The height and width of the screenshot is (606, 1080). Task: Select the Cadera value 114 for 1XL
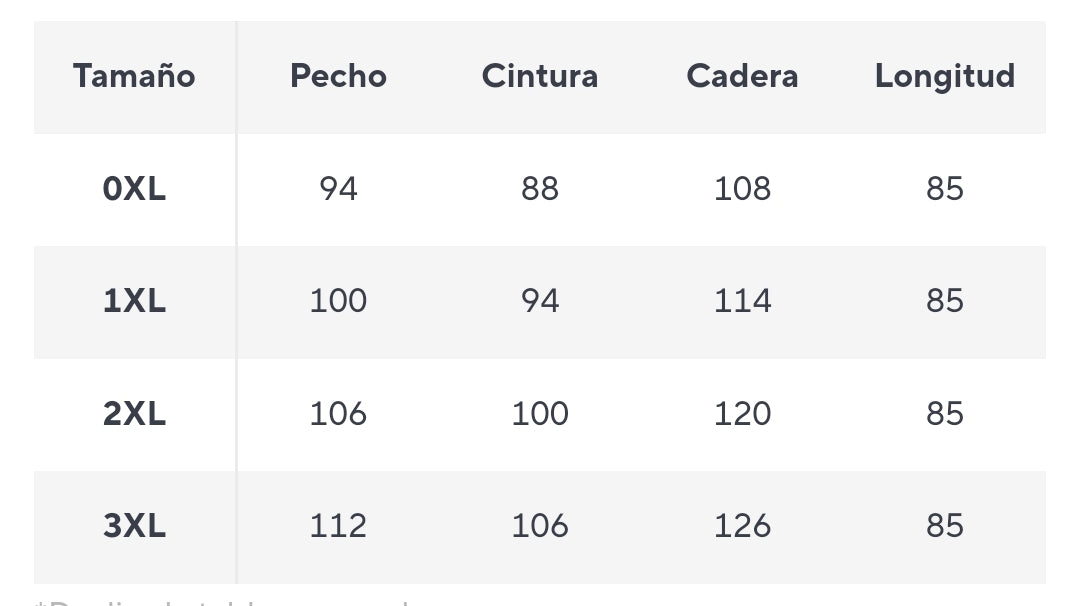[x=742, y=301]
